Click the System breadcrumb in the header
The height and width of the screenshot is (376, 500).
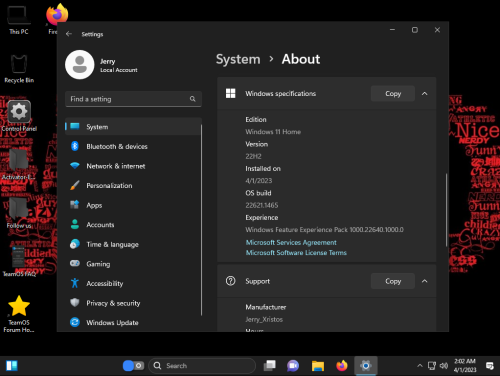[x=238, y=59]
